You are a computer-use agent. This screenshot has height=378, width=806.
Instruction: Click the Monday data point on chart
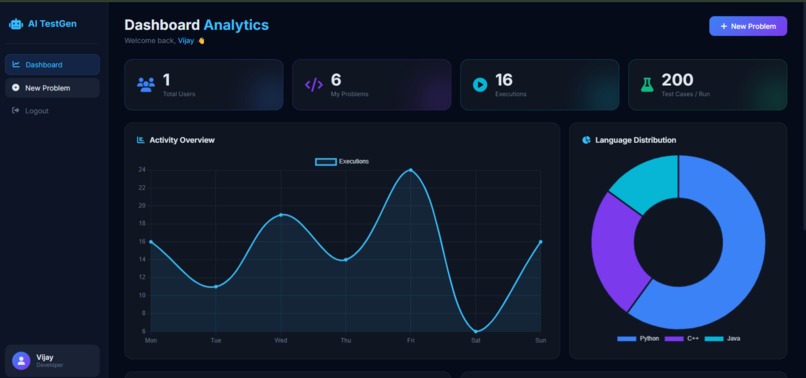[x=151, y=242]
